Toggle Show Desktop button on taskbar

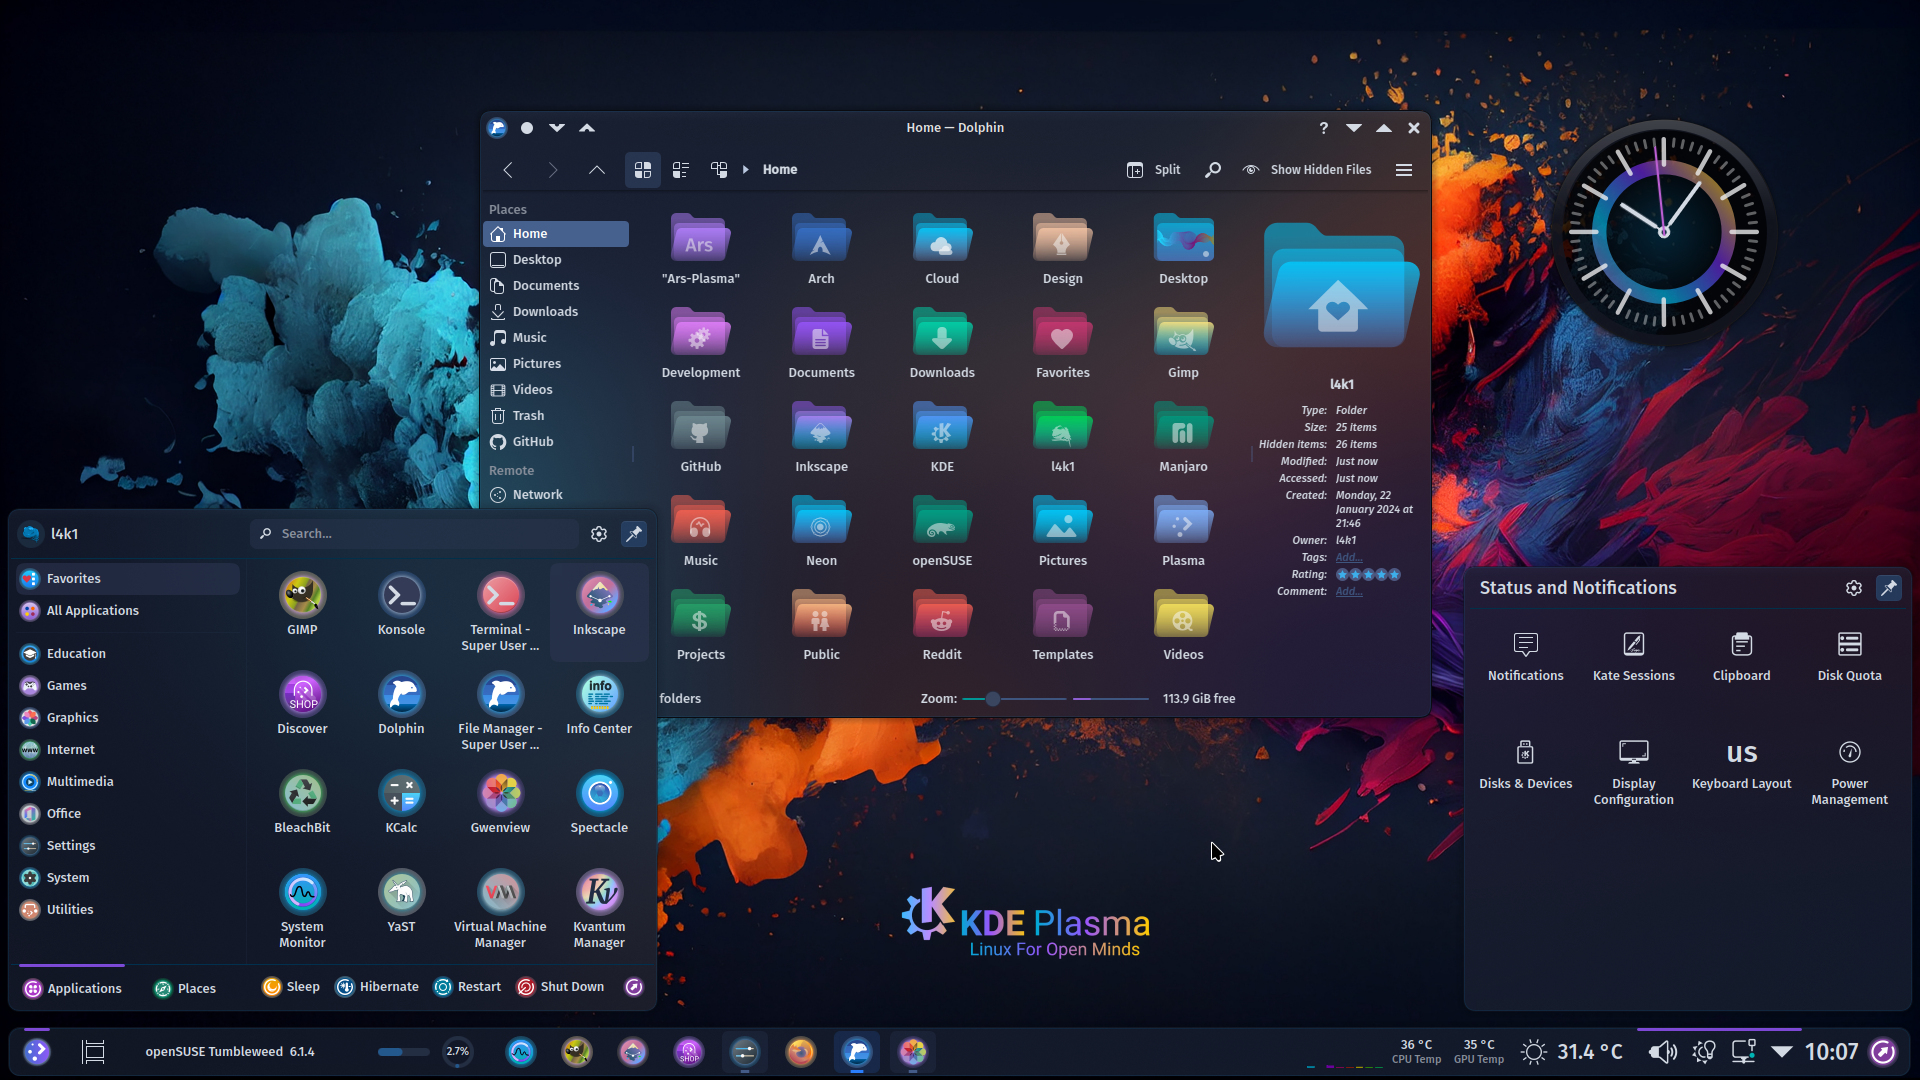[x=93, y=1052]
